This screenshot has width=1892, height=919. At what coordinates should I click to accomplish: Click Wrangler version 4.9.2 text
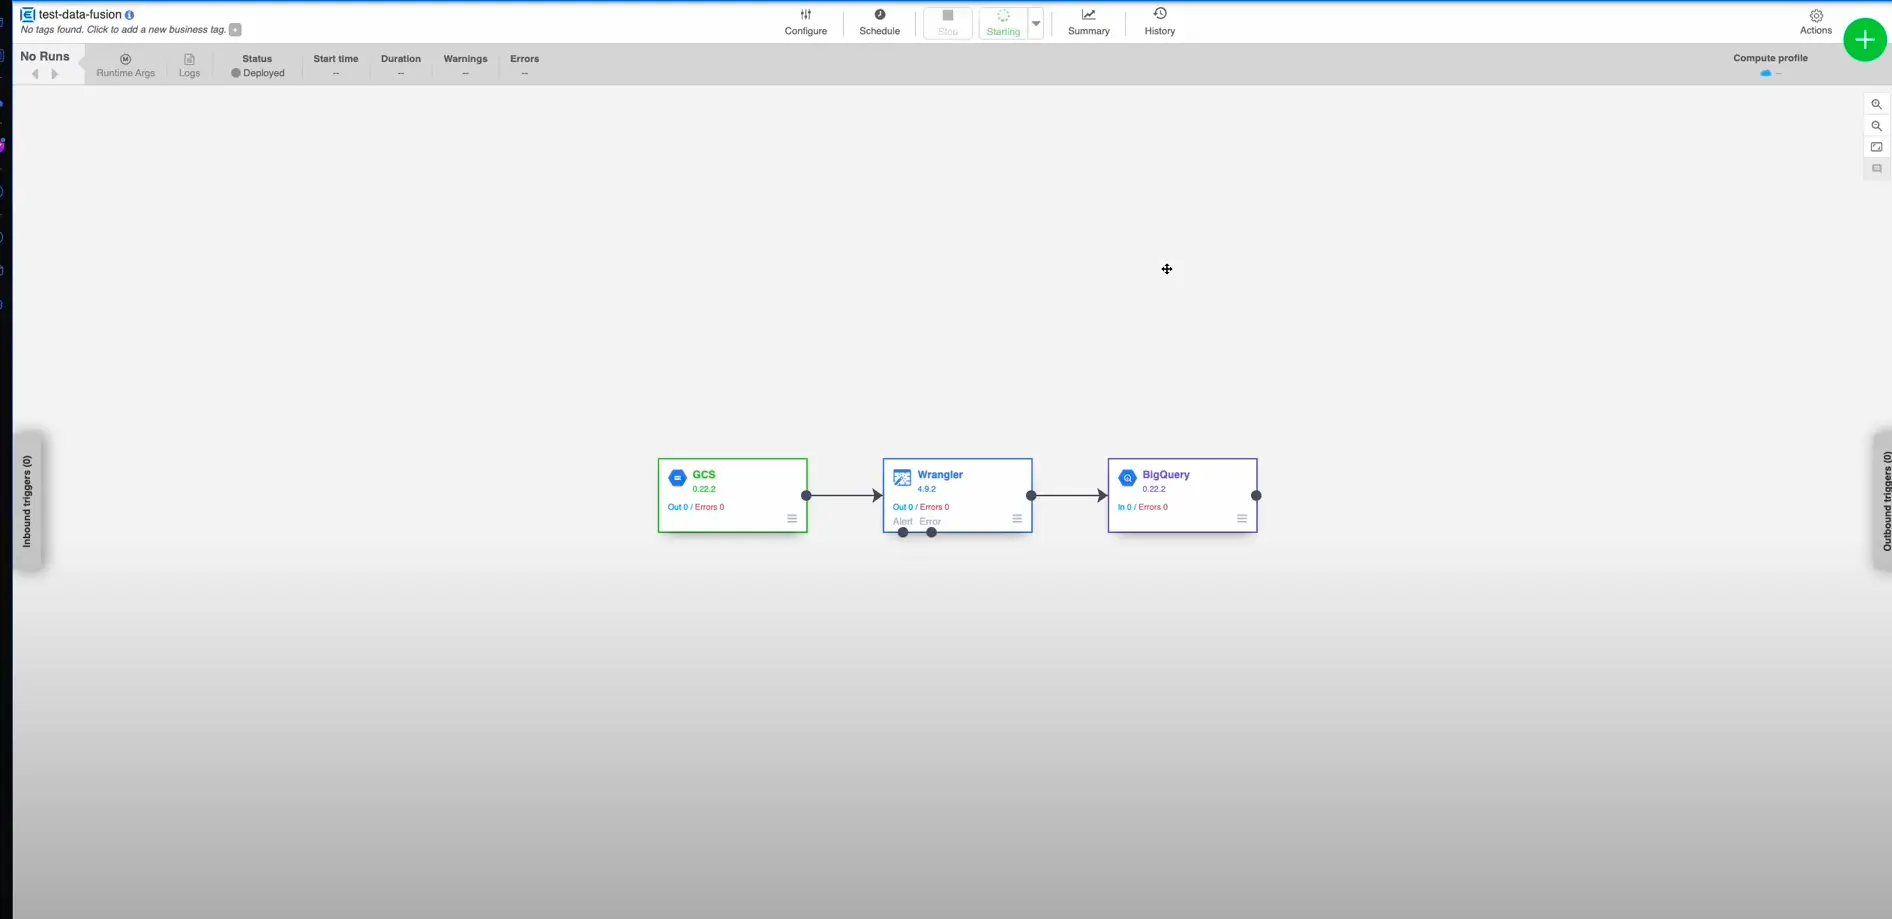click(927, 489)
